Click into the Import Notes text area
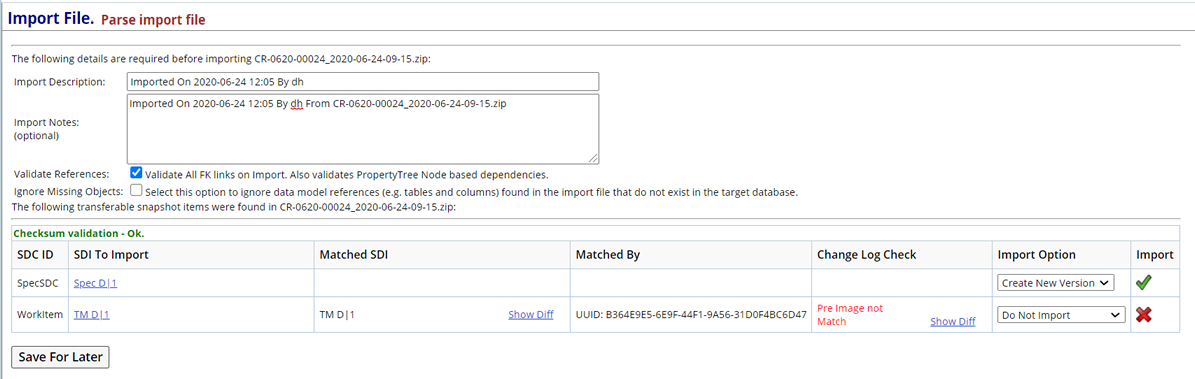Screen dimensions: 1195x379 coord(363,128)
